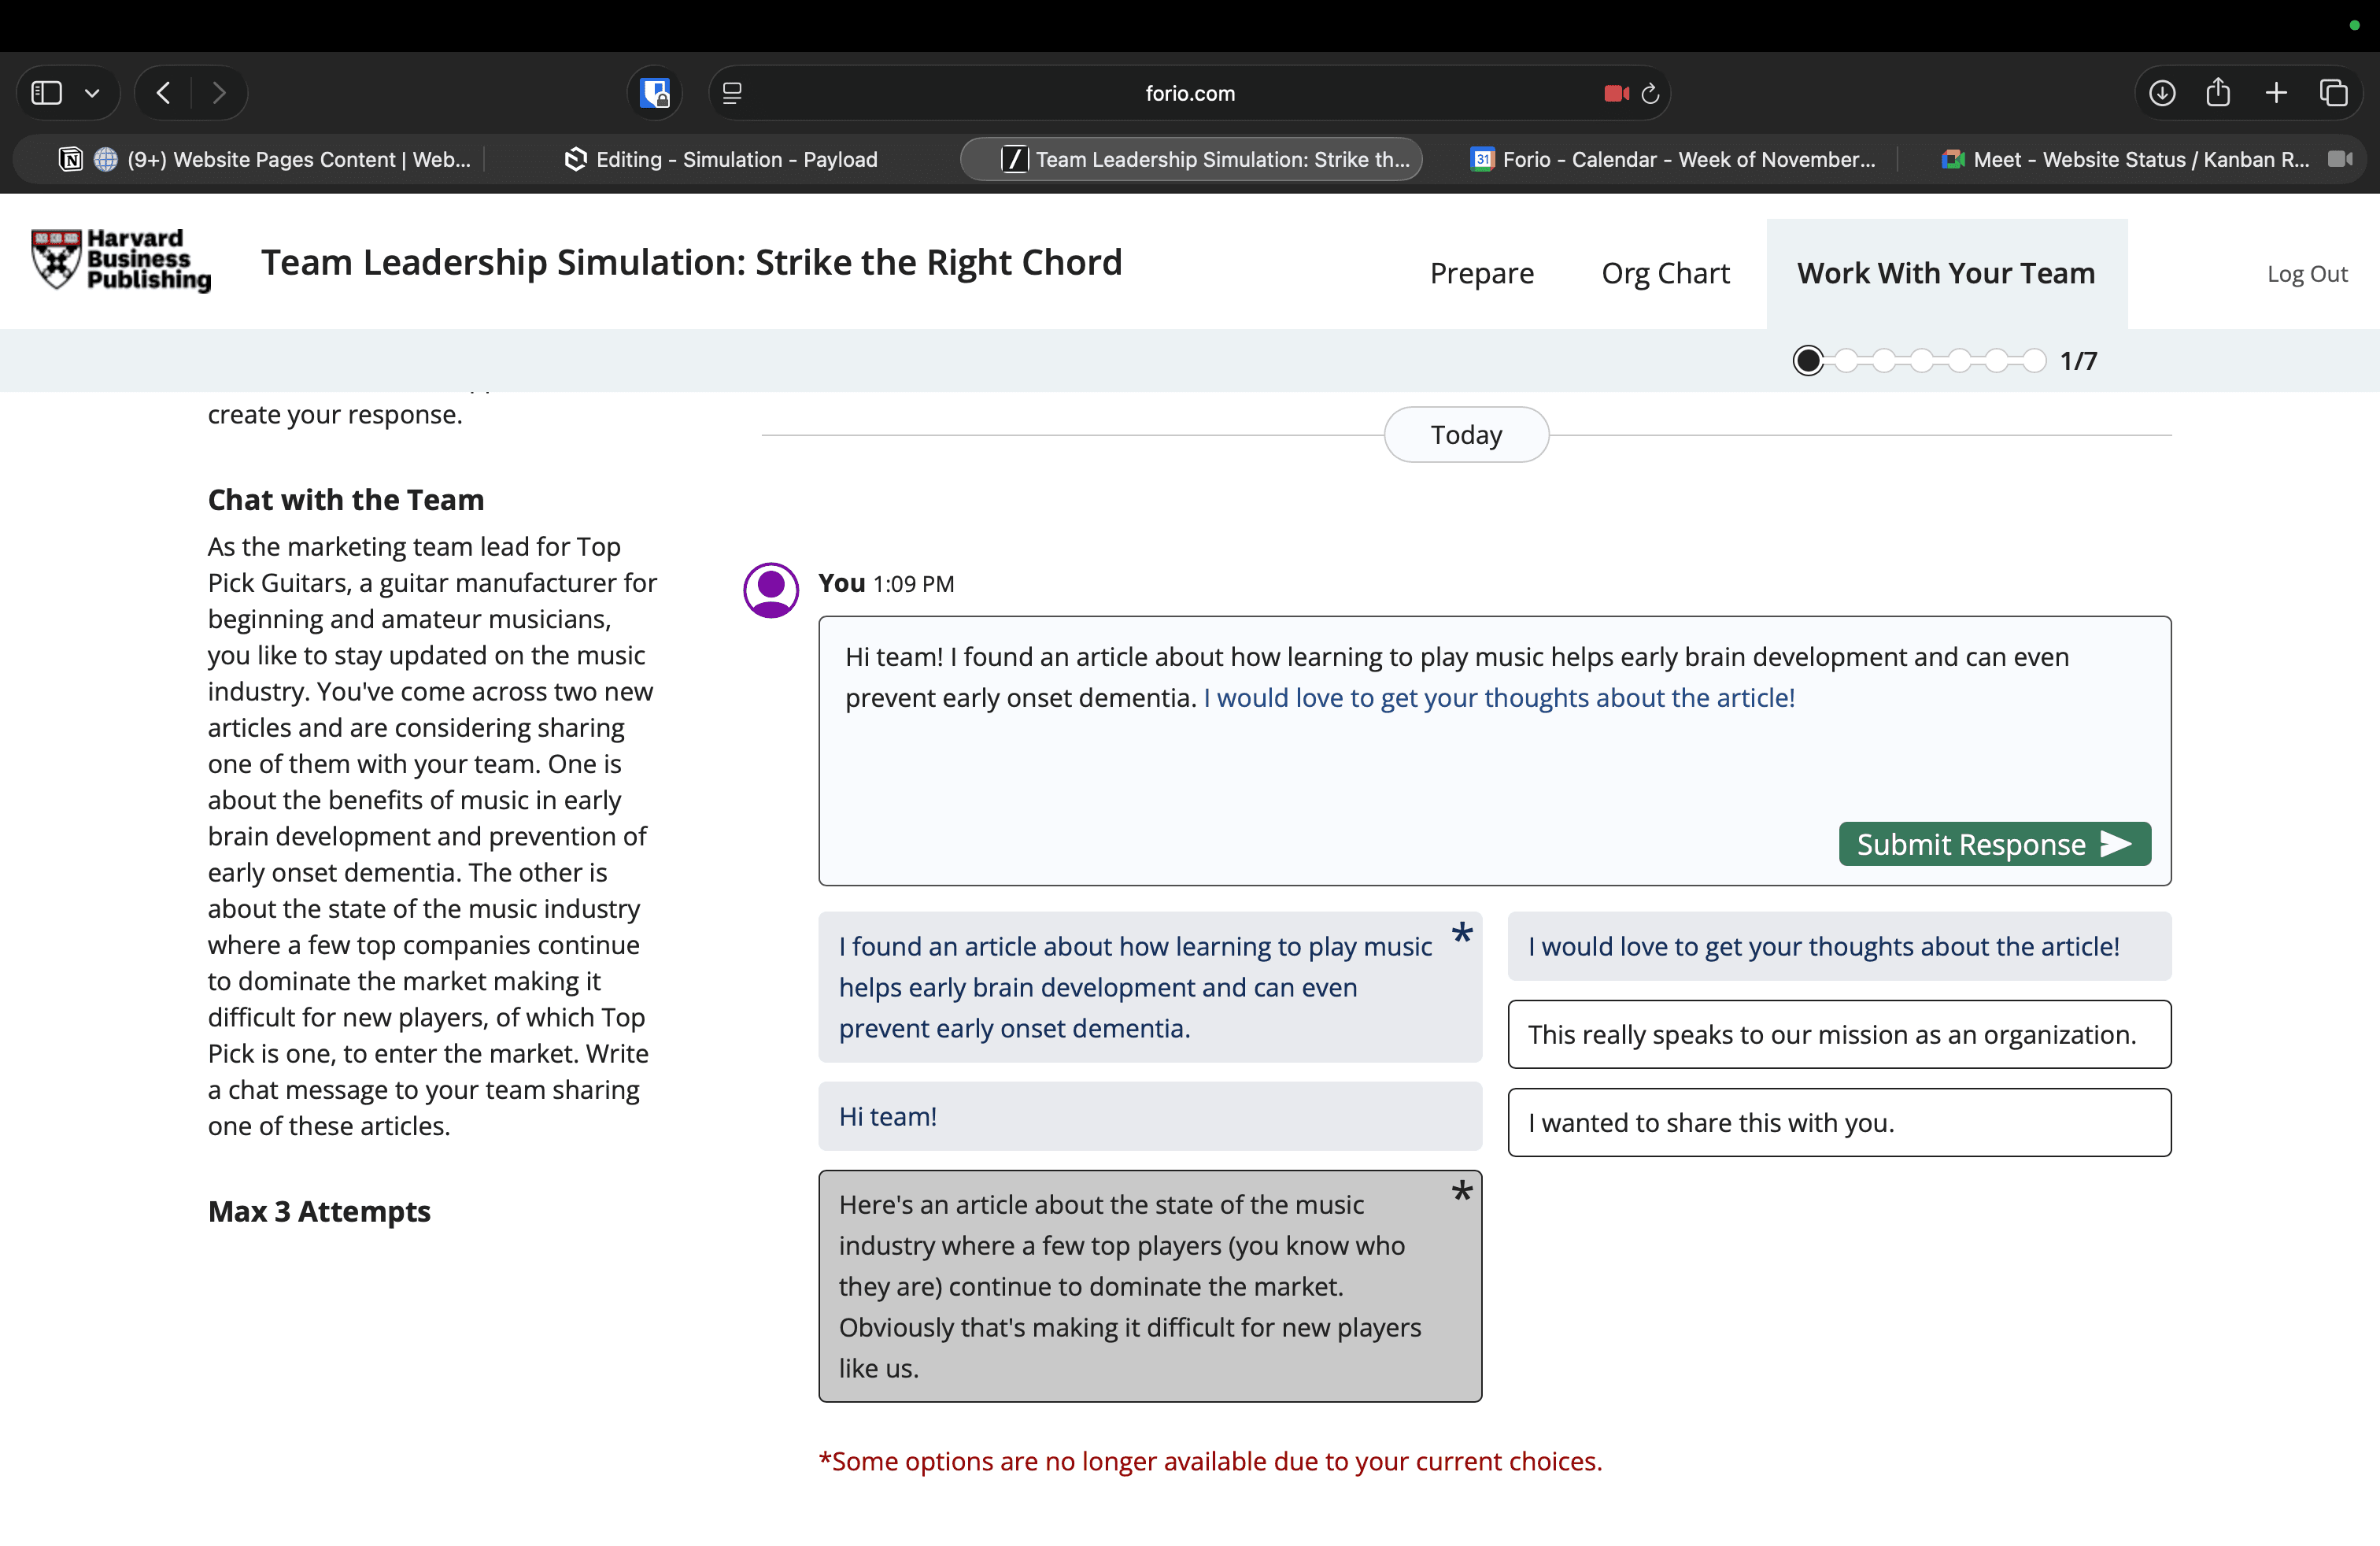The image size is (2380, 1546).
Task: Add 'I wanted to share this with you' phrase
Action: 1838,1122
